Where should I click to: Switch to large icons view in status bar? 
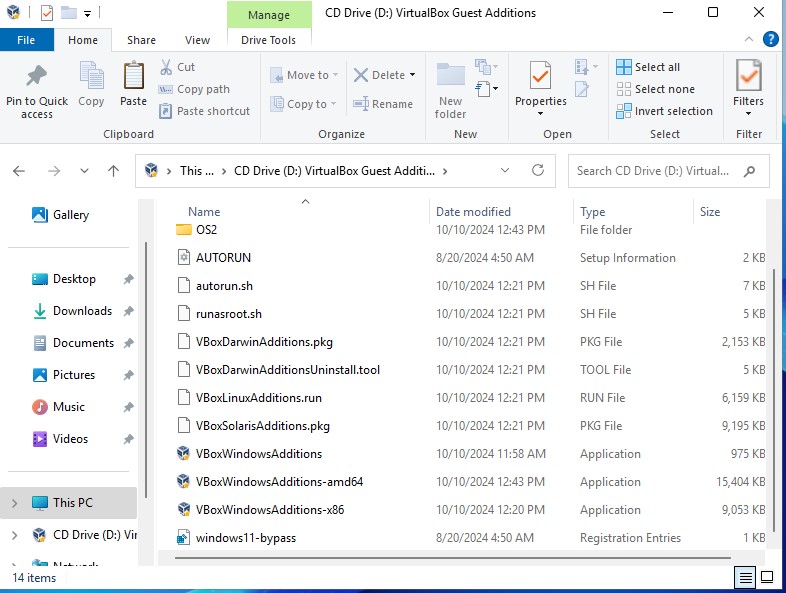(x=767, y=577)
